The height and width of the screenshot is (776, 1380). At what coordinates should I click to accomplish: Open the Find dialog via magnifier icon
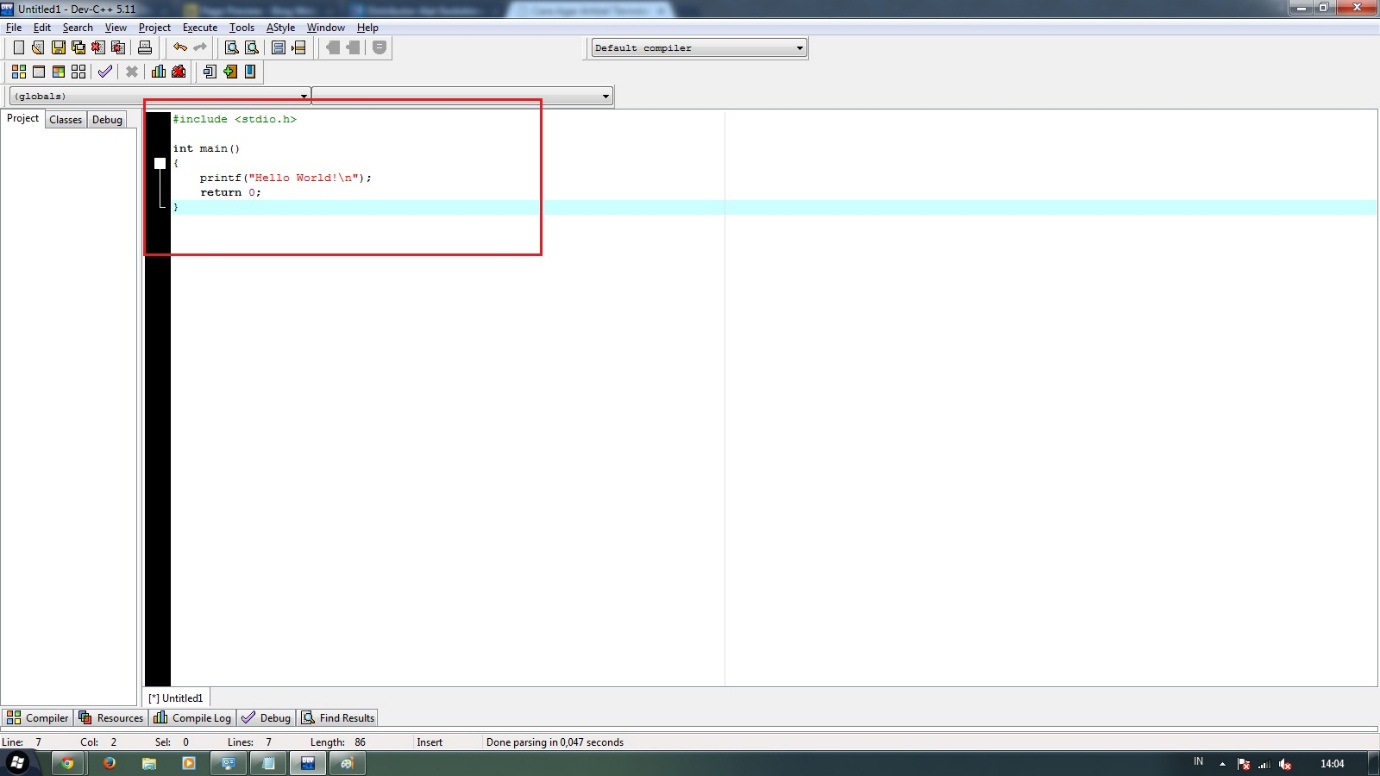click(230, 47)
